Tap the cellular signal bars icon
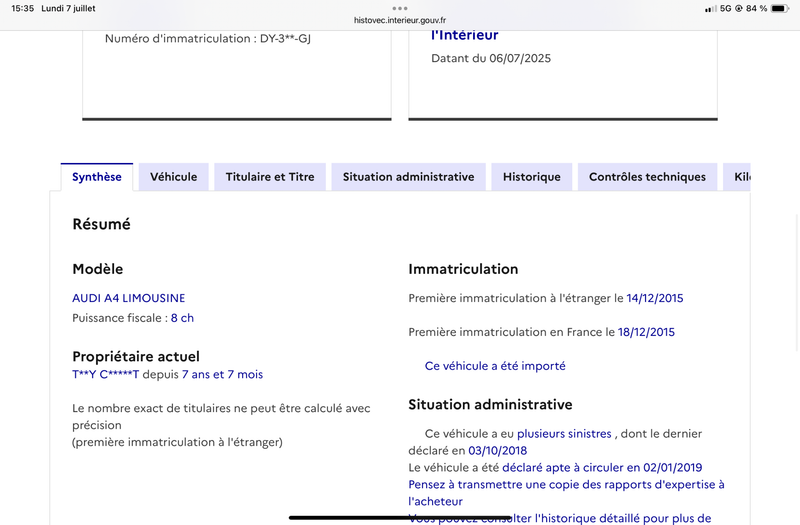Screen dimensions: 800x525 [x=711, y=9]
